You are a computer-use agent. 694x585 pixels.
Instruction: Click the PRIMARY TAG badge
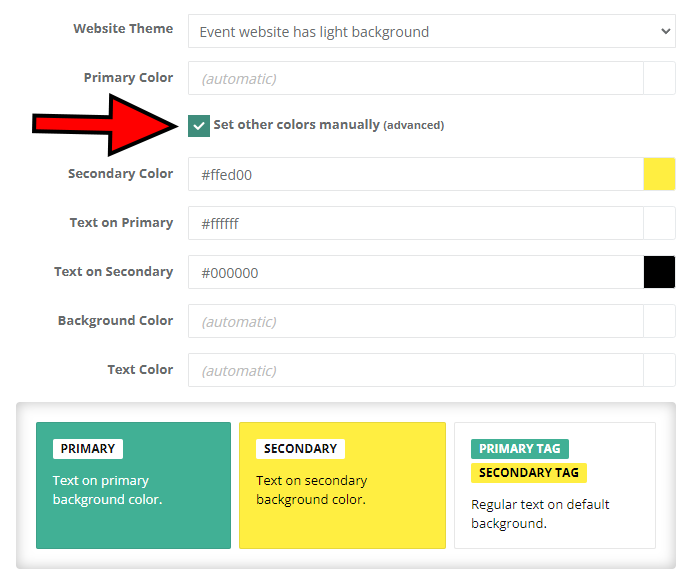tap(520, 449)
